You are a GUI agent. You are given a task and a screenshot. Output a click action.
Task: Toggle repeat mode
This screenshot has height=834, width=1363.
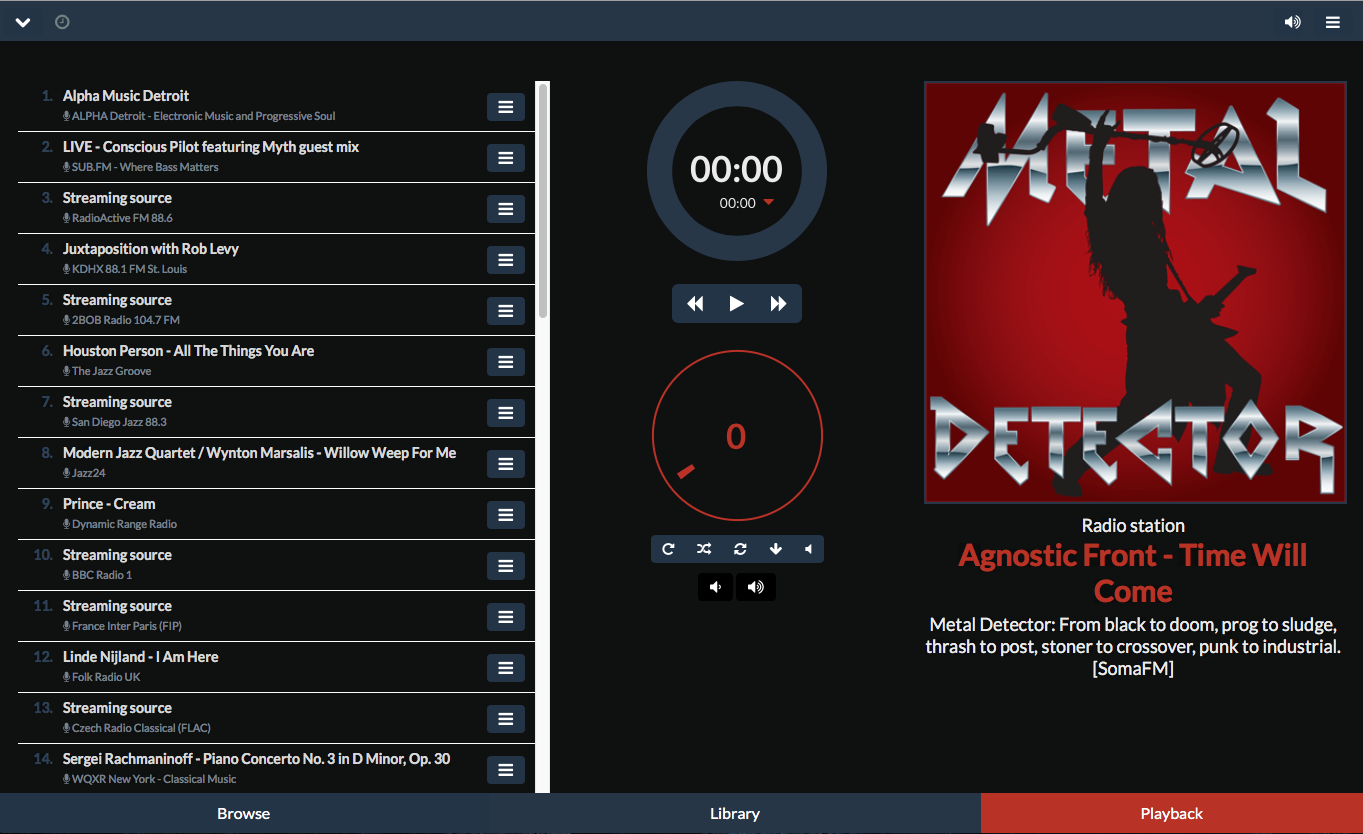668,549
